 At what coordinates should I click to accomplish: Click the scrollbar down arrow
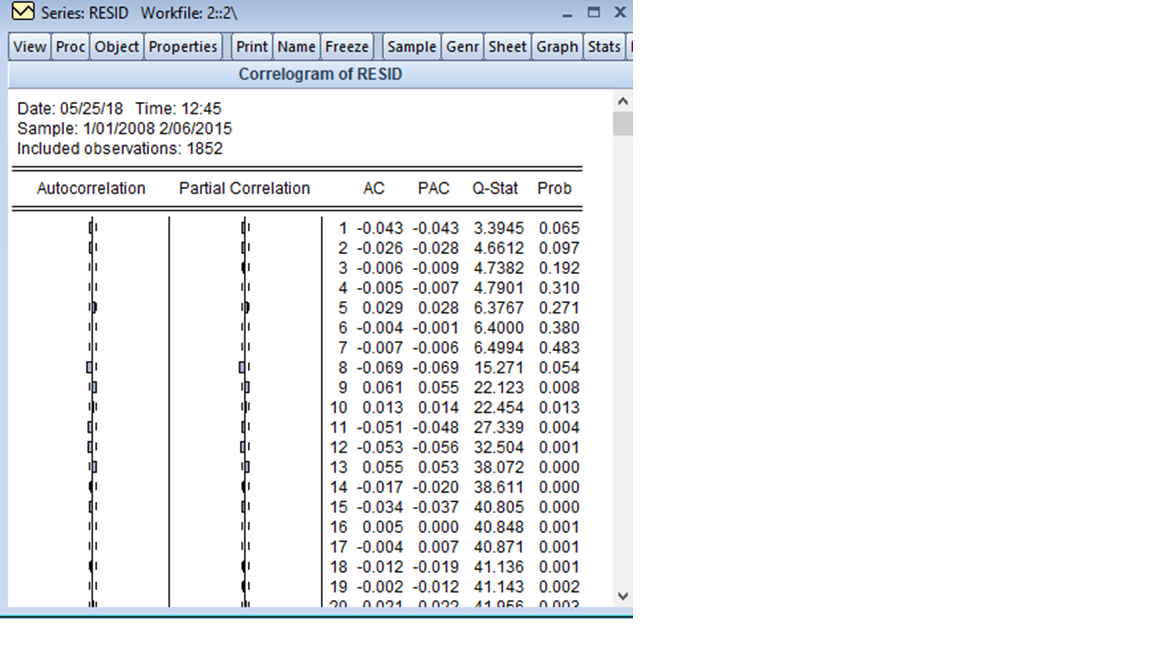(x=623, y=596)
